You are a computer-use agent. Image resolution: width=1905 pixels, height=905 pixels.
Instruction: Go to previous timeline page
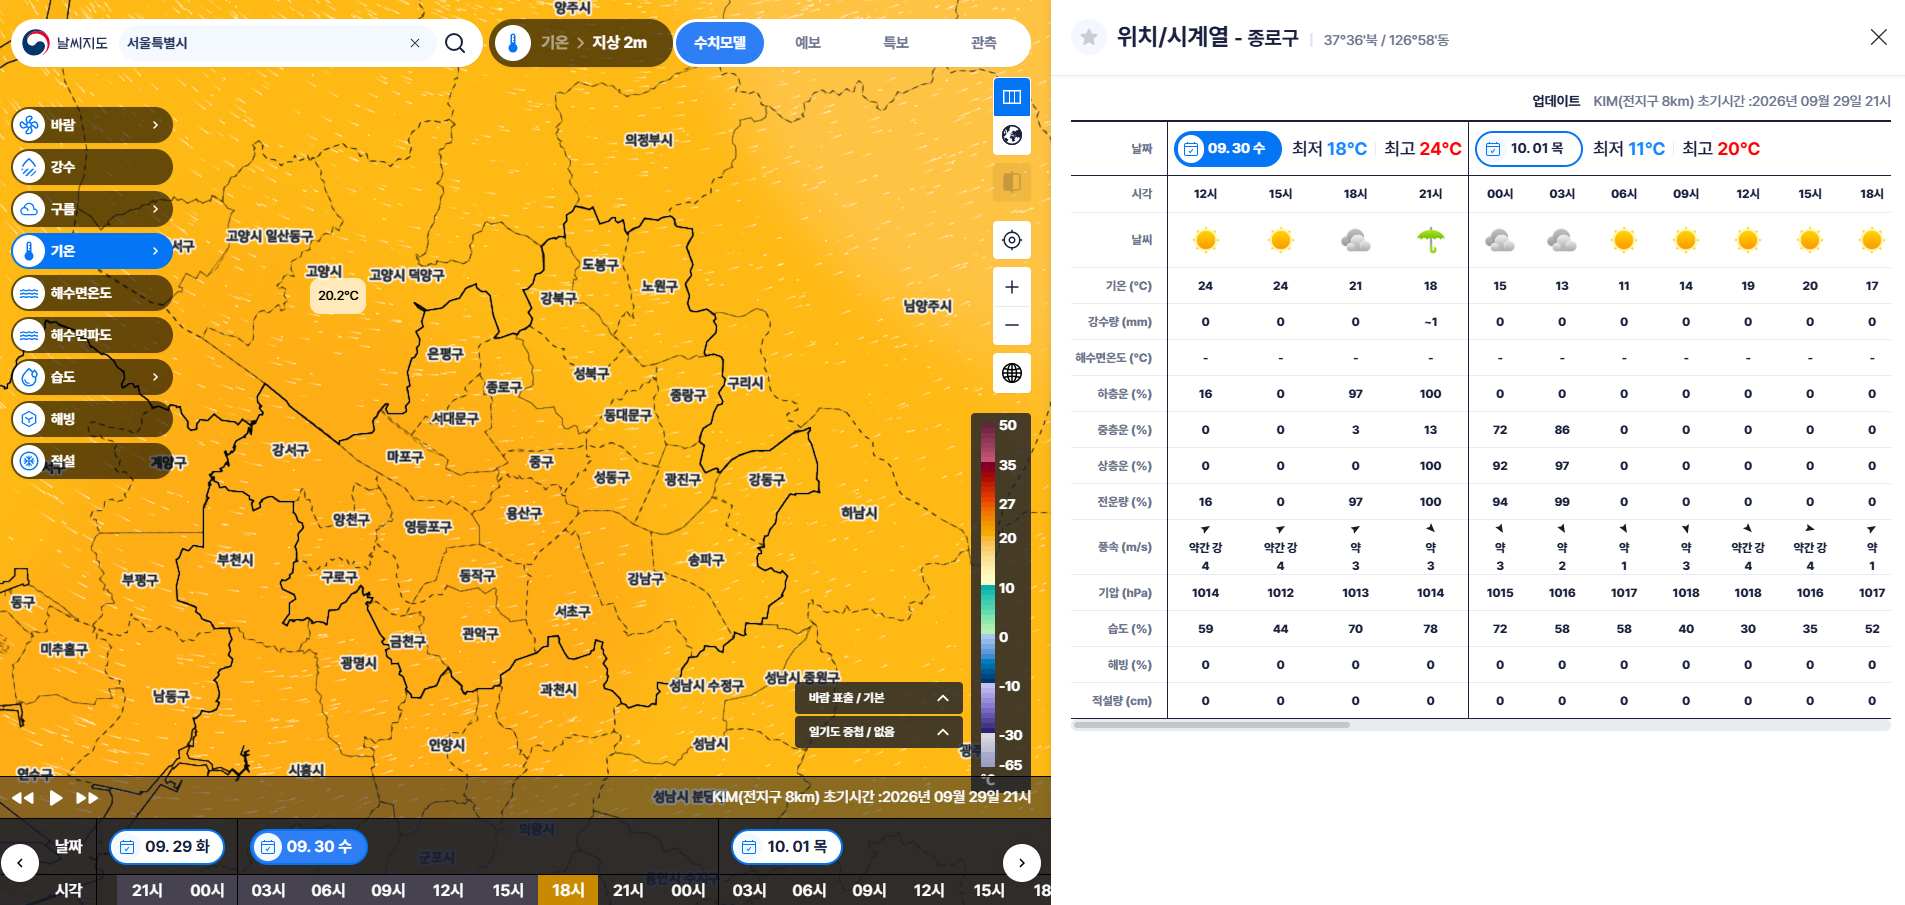point(20,863)
